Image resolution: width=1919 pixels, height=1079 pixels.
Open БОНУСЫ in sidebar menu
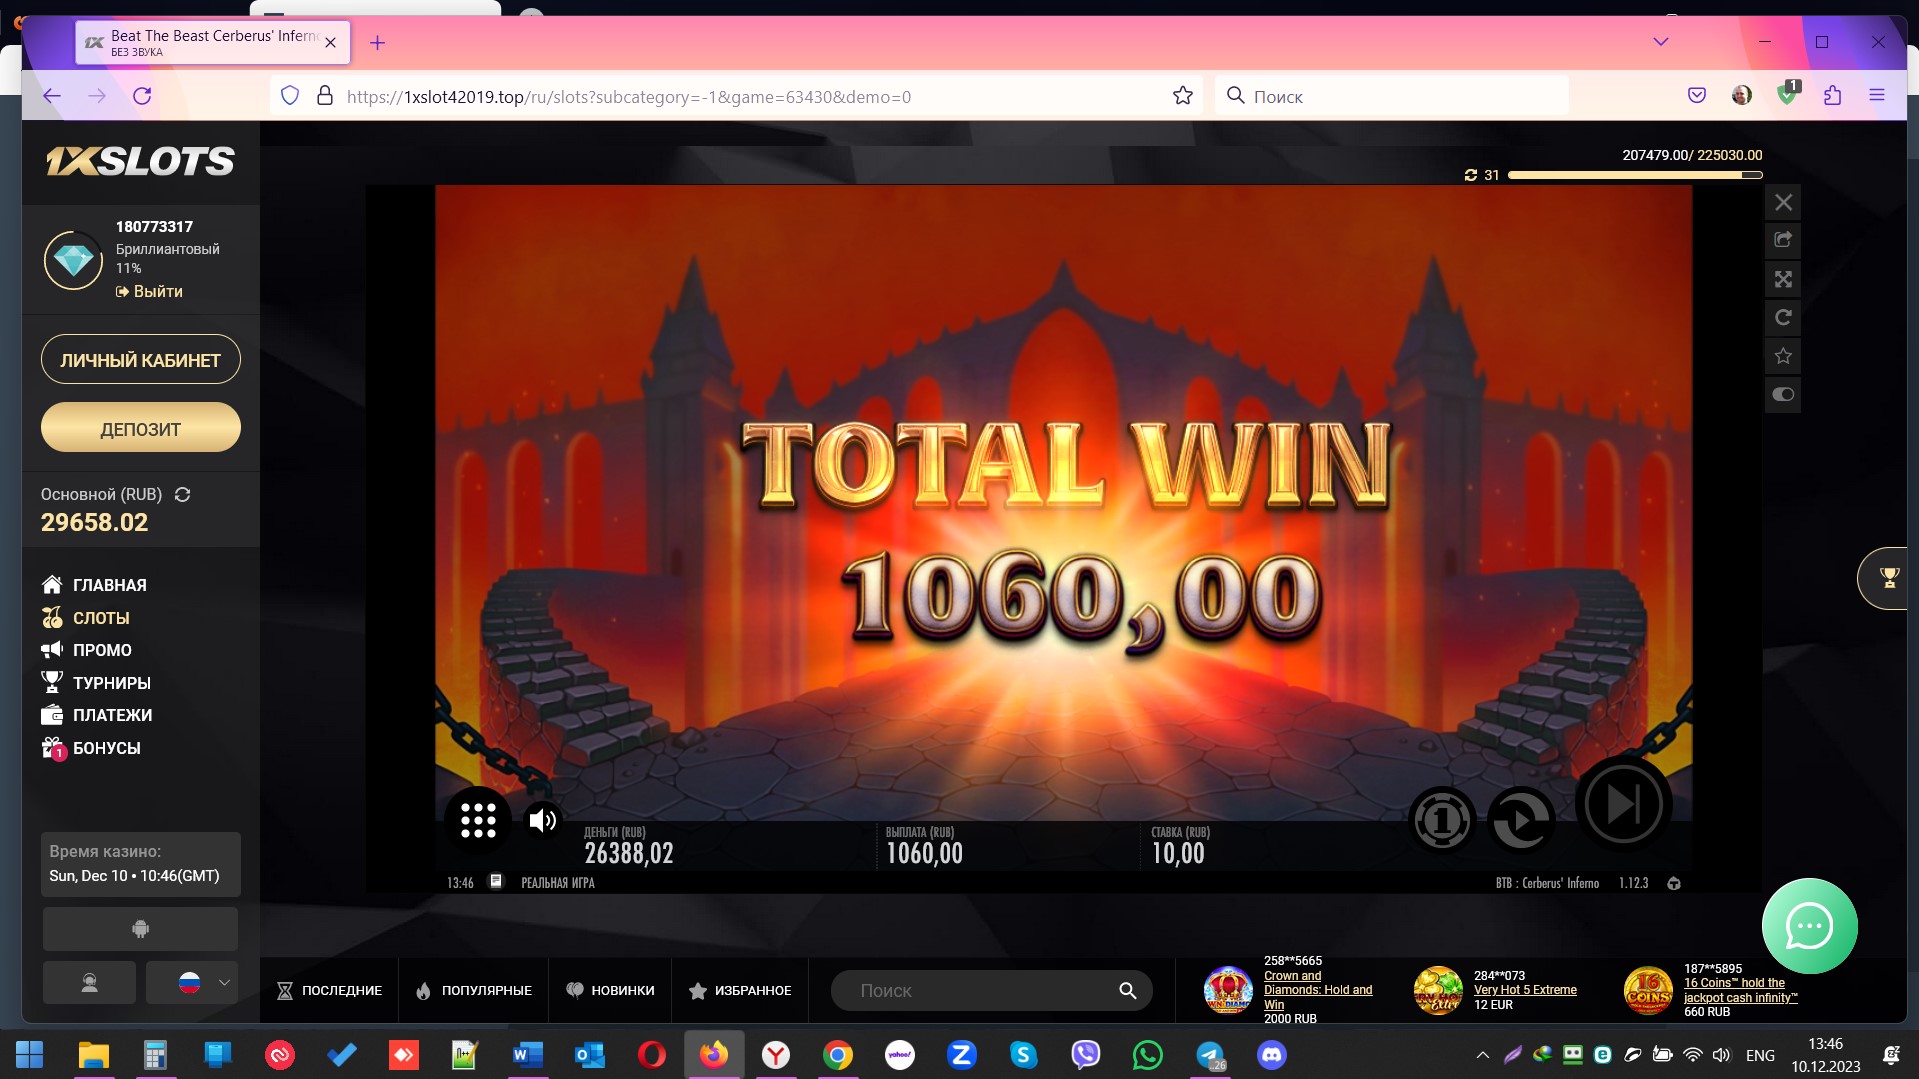click(x=91, y=748)
